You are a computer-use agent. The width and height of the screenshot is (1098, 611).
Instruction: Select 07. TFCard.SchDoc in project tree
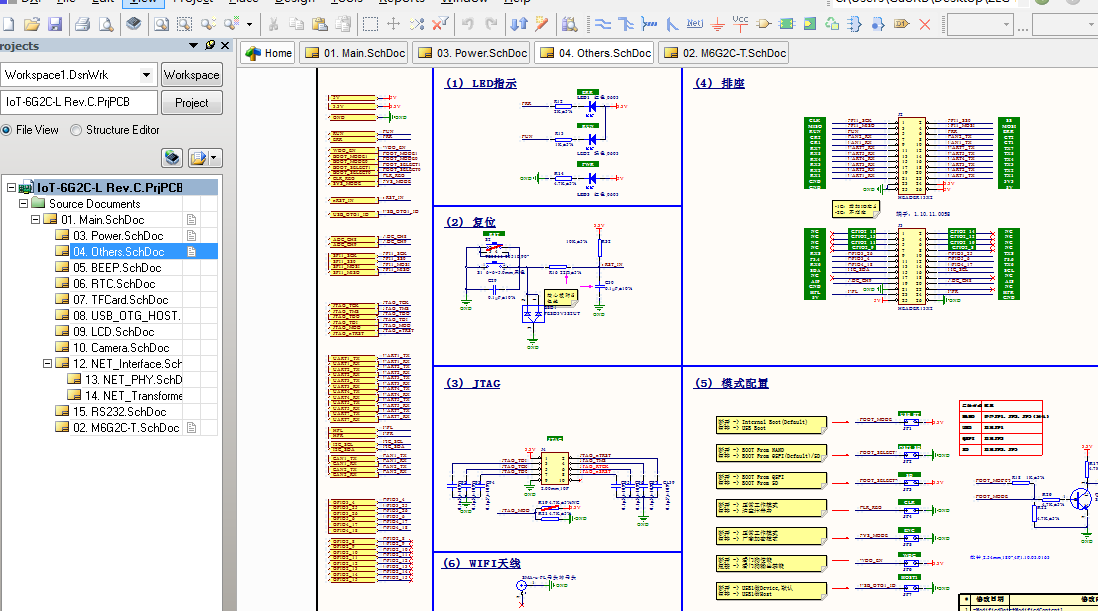120,300
